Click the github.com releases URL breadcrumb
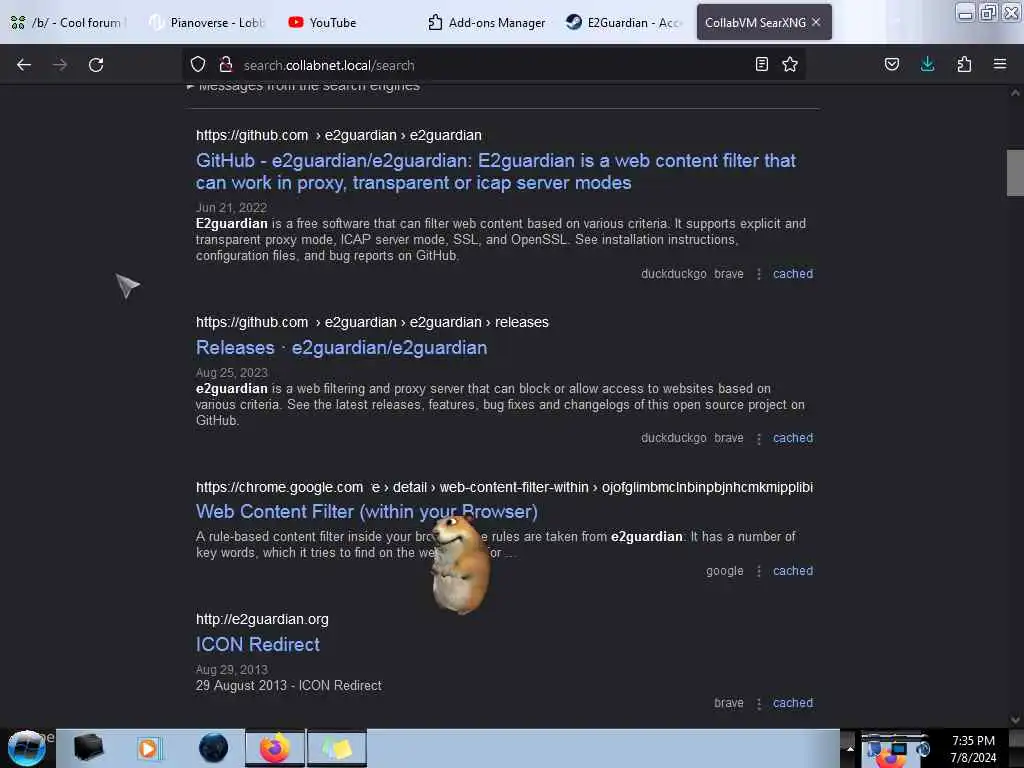 pyautogui.click(x=372, y=322)
